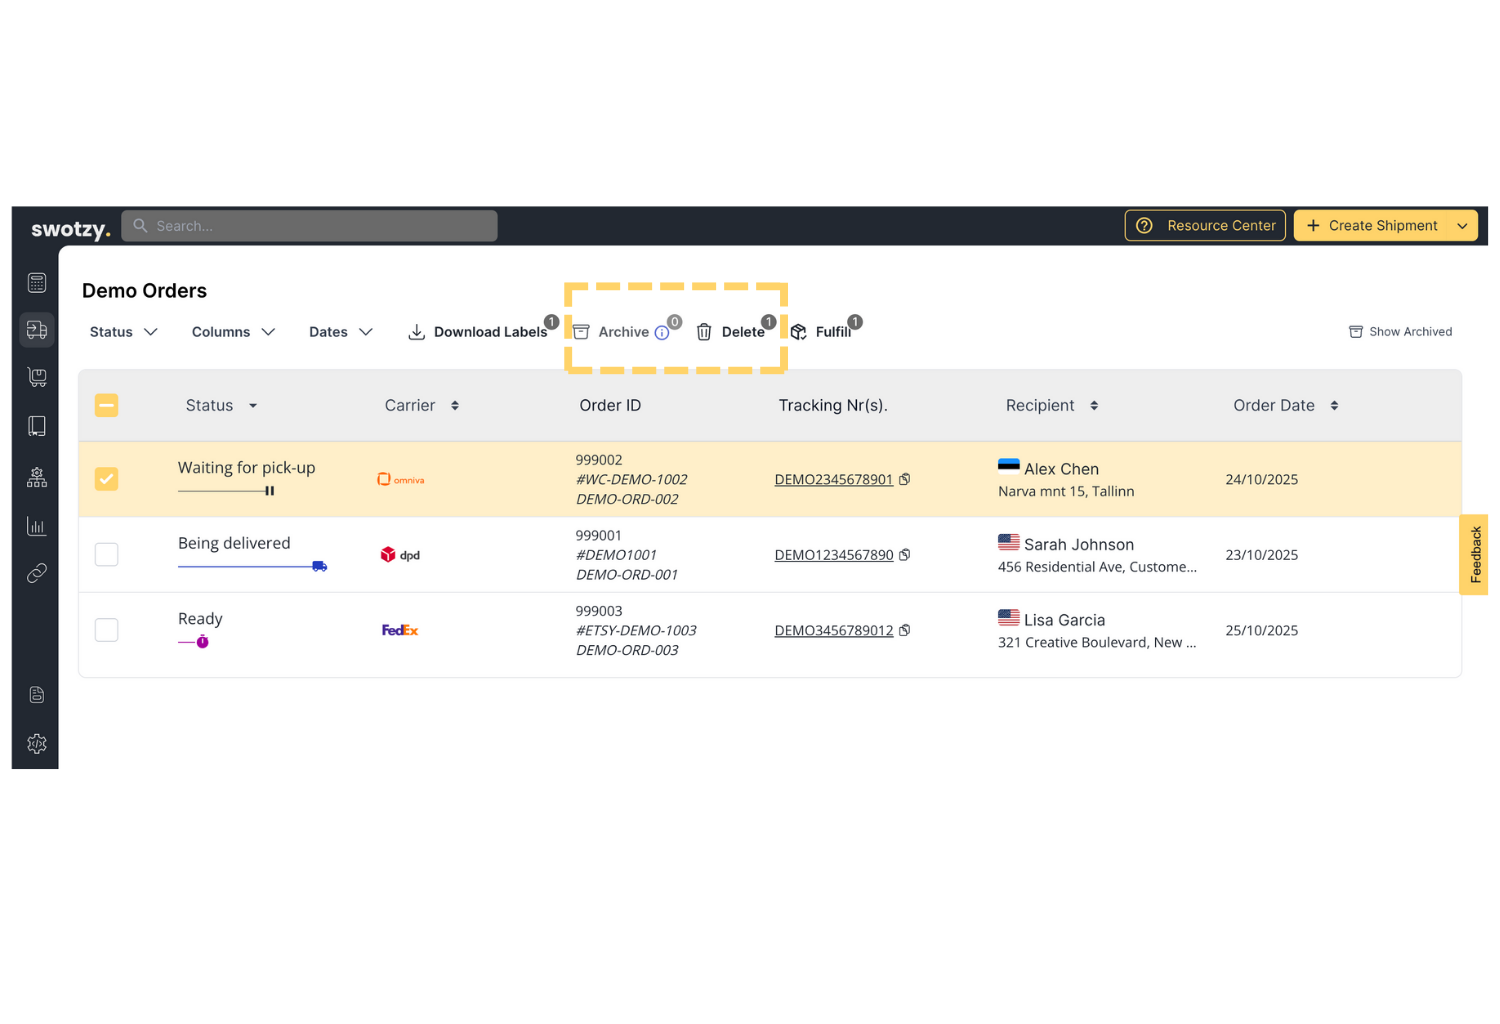Uncheck the Alex Chen order checkbox
The width and height of the screenshot is (1500, 1024).
(x=106, y=479)
